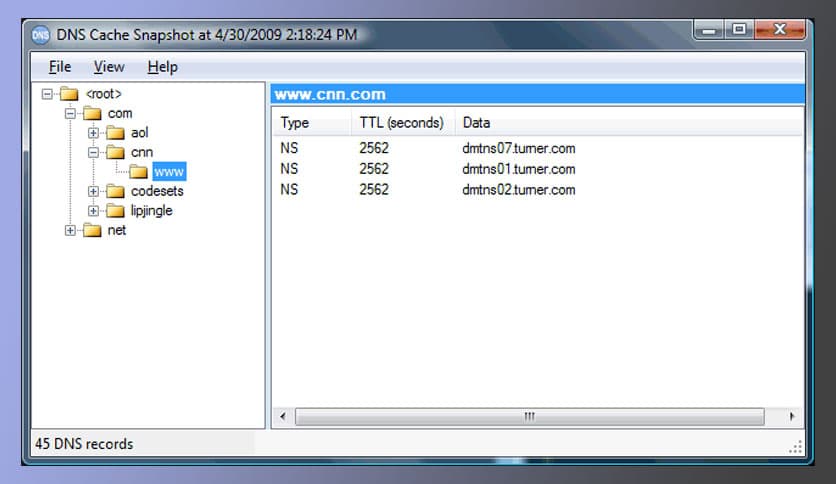Click the www folder icon
This screenshot has height=484, width=836.
[139, 172]
